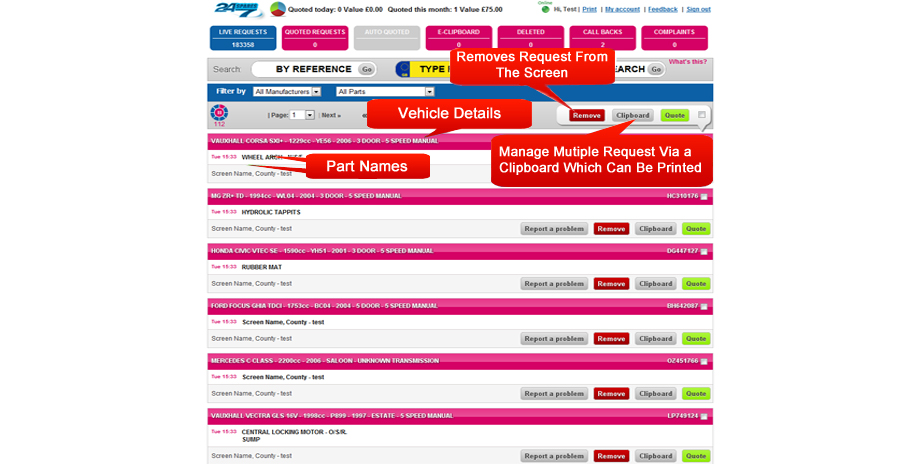
Task: Open the Complaints tab
Action: coord(674,38)
